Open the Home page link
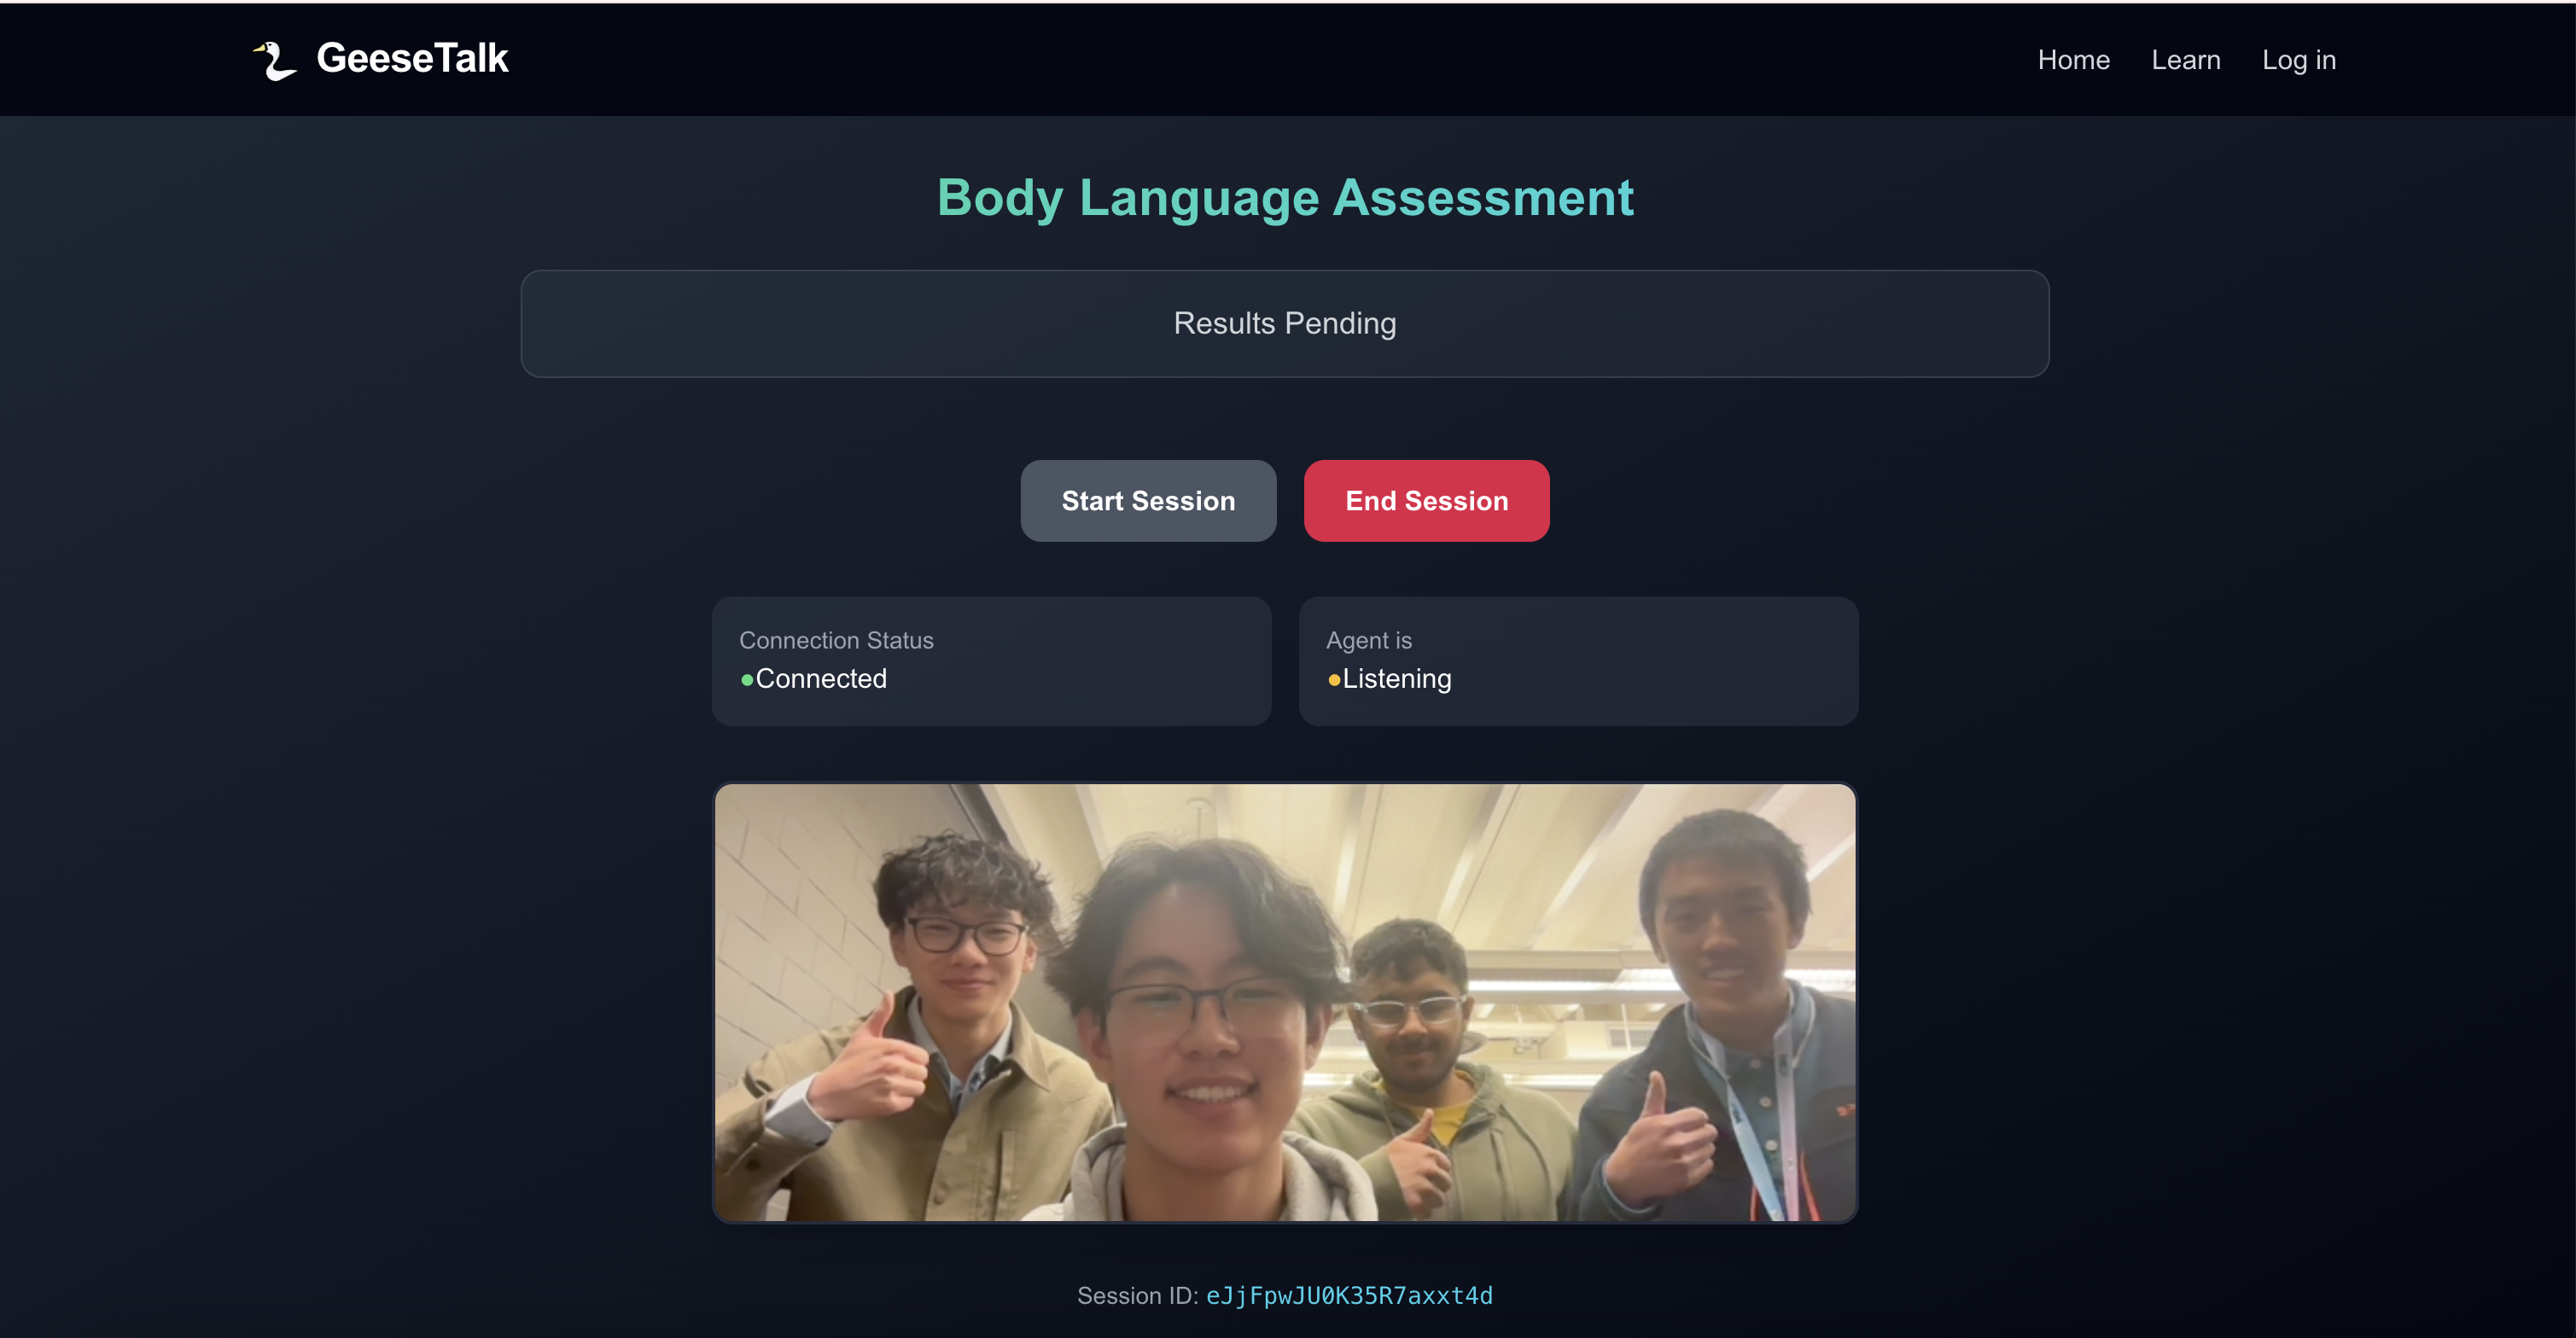 [x=2073, y=60]
